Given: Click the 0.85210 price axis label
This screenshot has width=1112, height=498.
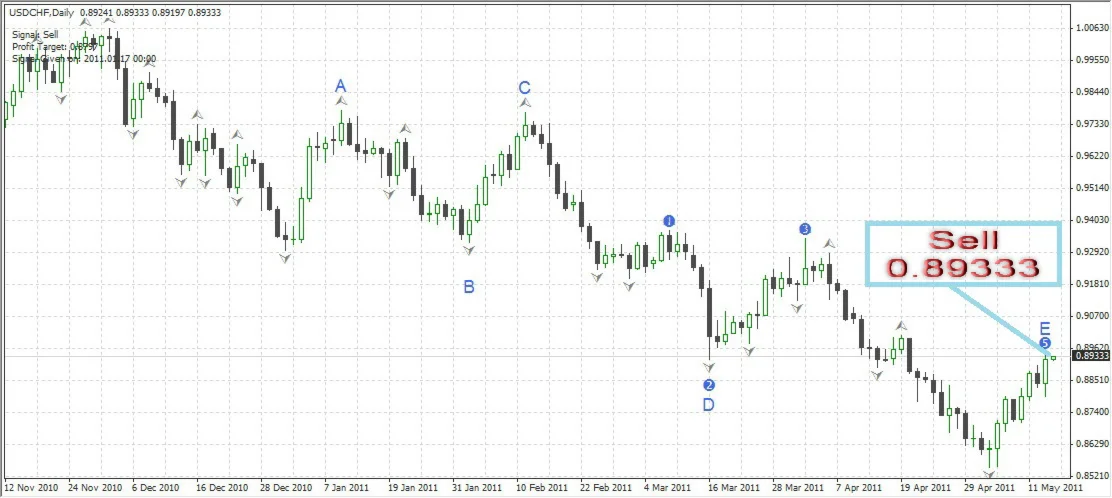Looking at the screenshot, I should (1092, 475).
